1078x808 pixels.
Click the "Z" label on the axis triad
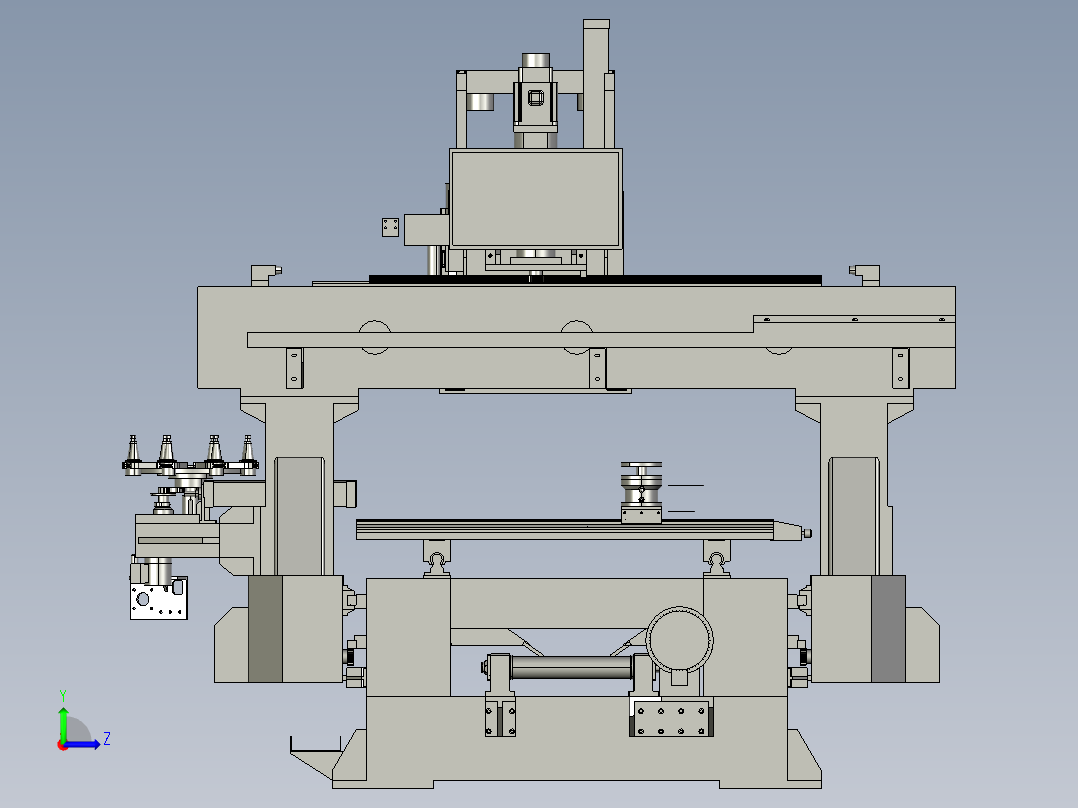pos(107,739)
